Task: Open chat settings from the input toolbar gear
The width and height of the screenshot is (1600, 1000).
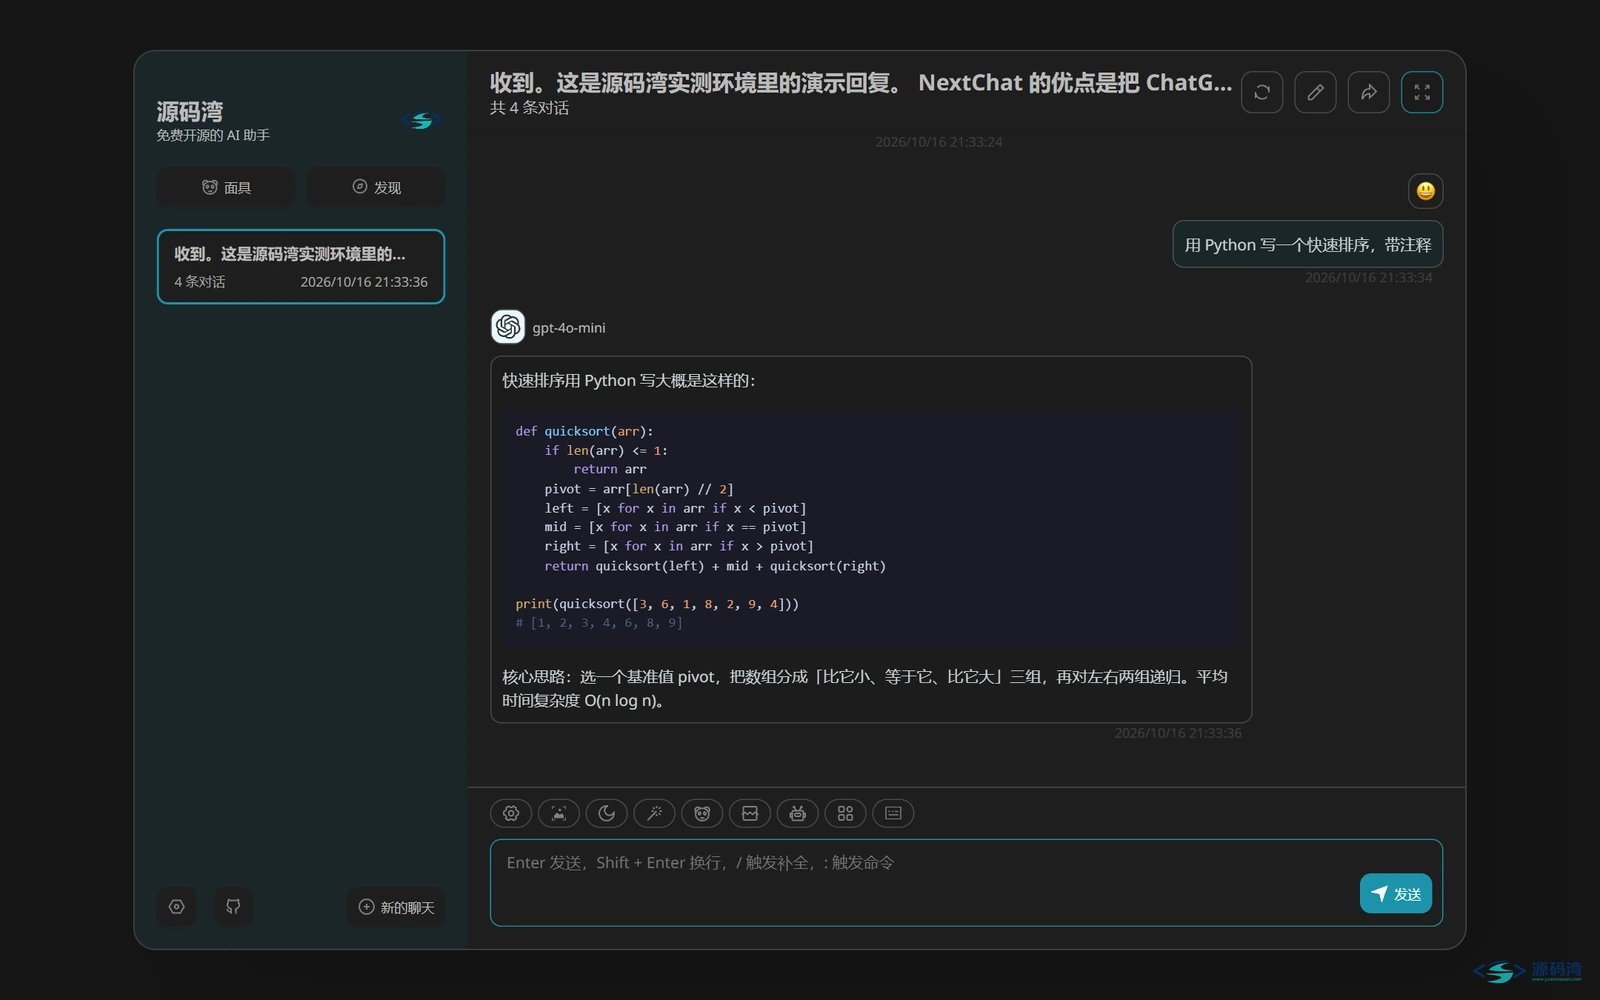Action: tap(511, 813)
